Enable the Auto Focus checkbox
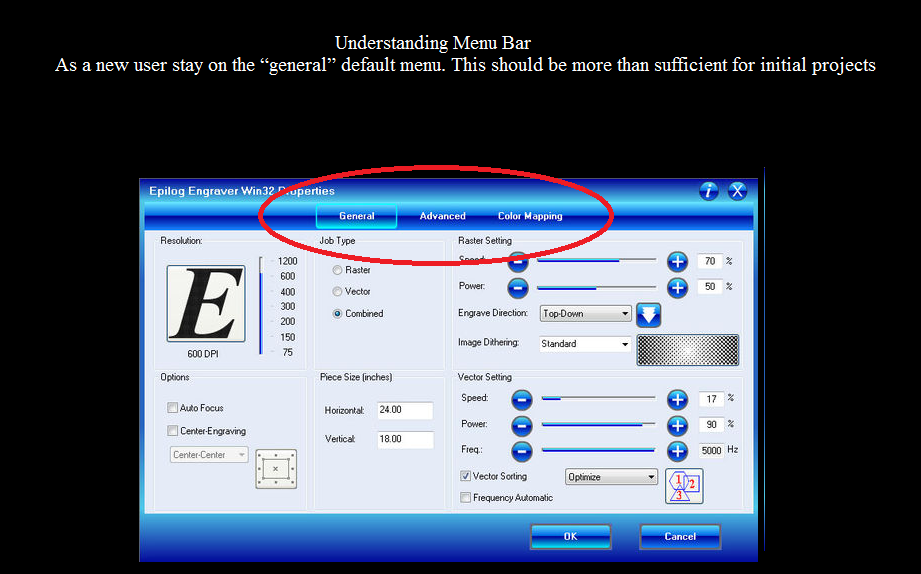Screen dimensions: 921x574 tap(173, 408)
